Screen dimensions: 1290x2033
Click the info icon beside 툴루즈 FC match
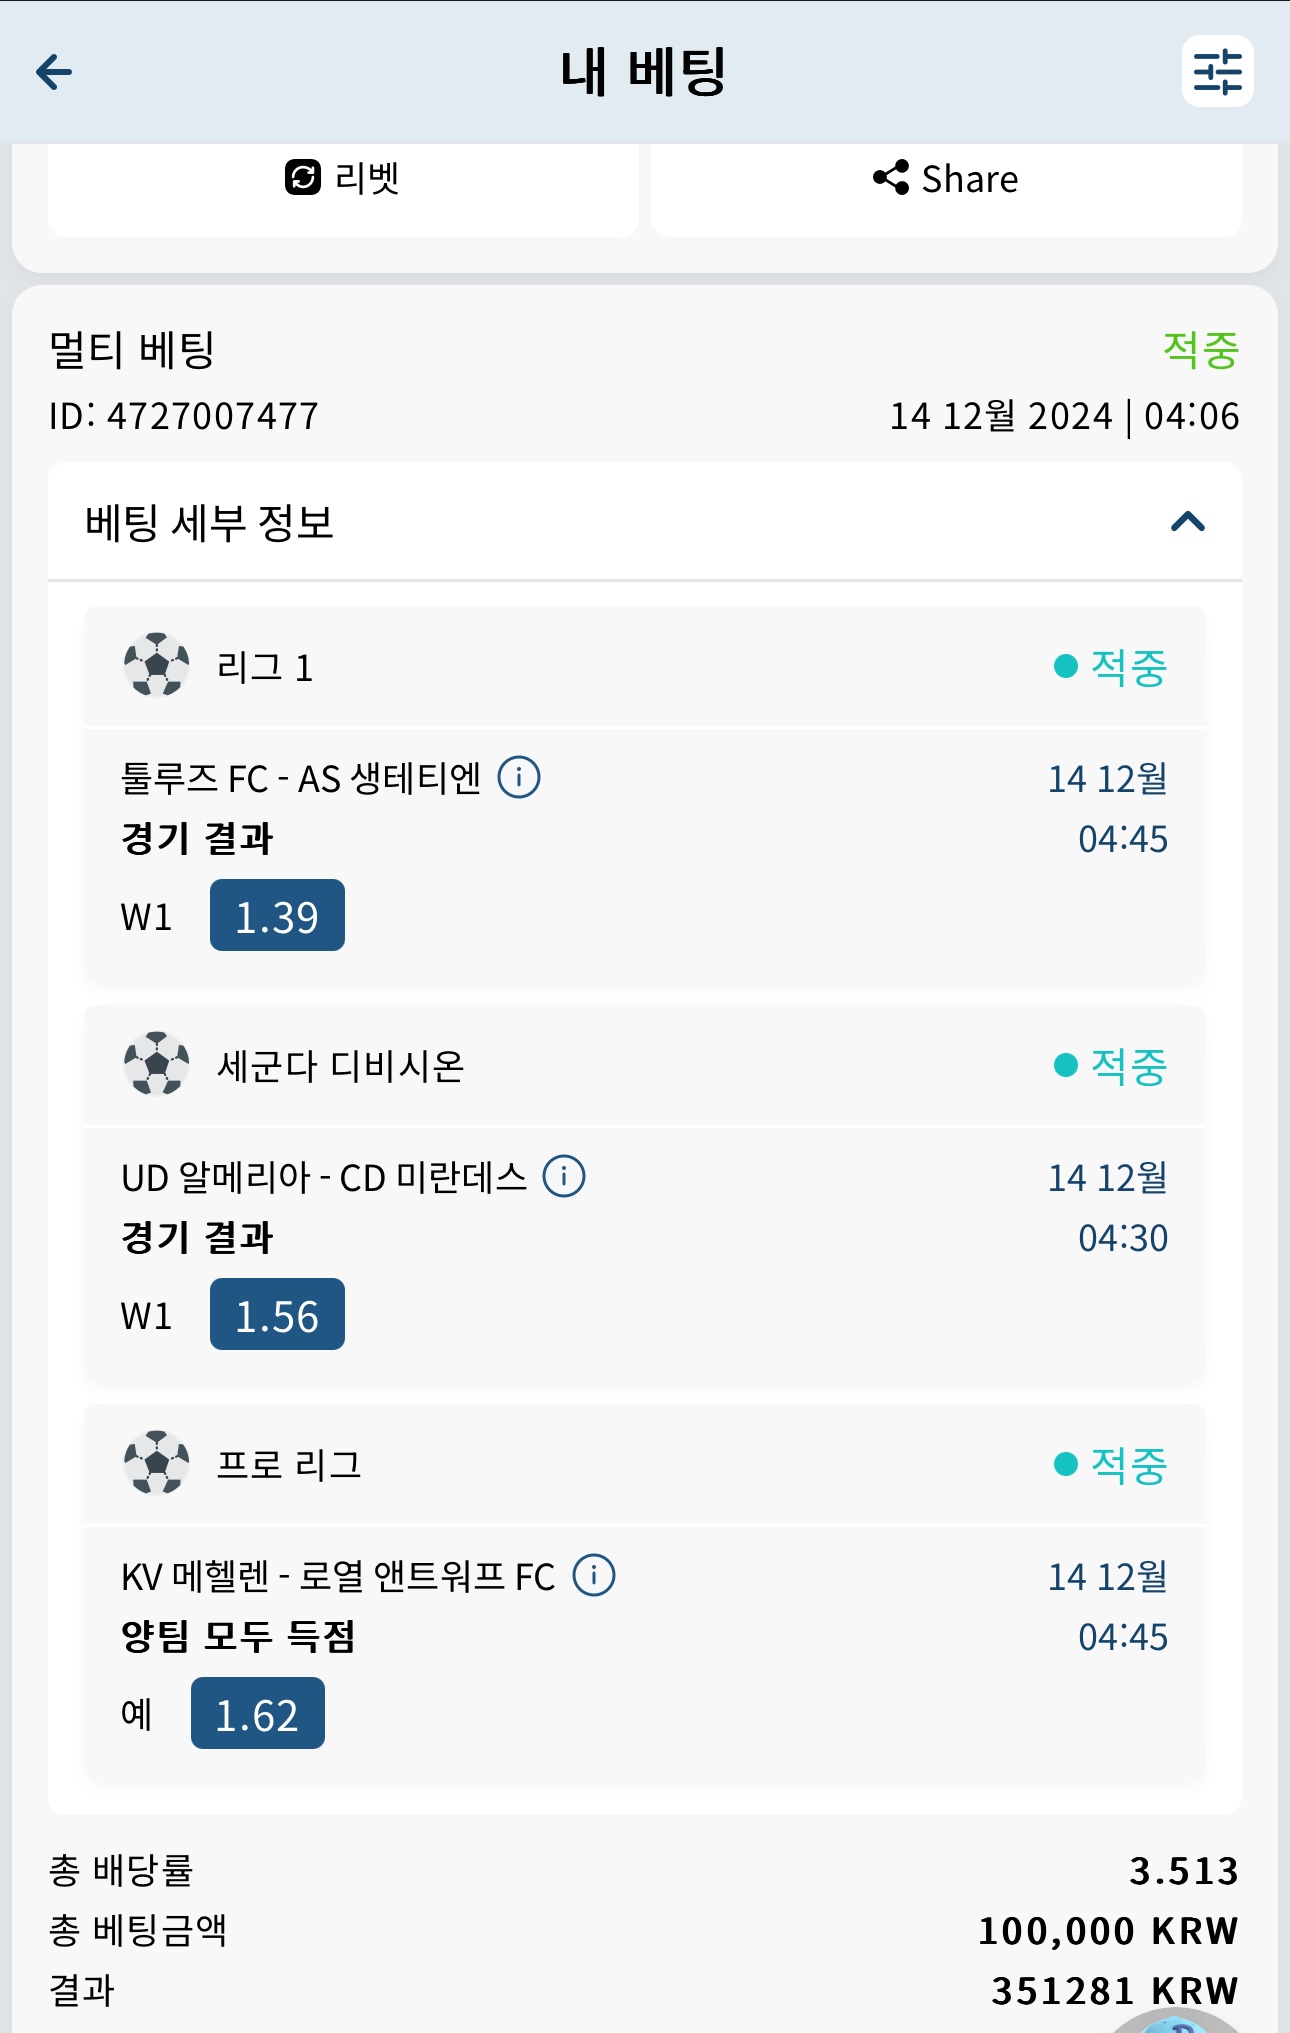point(519,777)
